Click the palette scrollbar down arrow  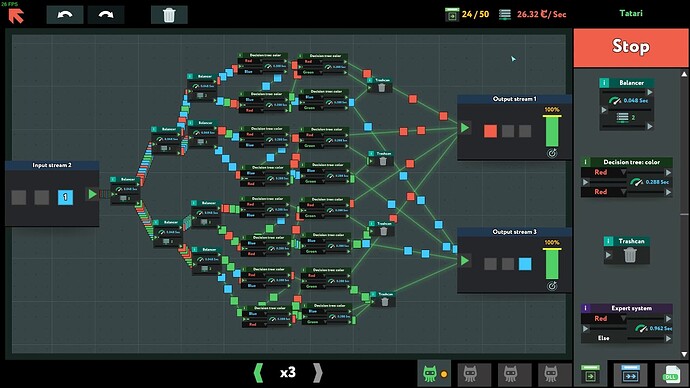click(x=684, y=354)
